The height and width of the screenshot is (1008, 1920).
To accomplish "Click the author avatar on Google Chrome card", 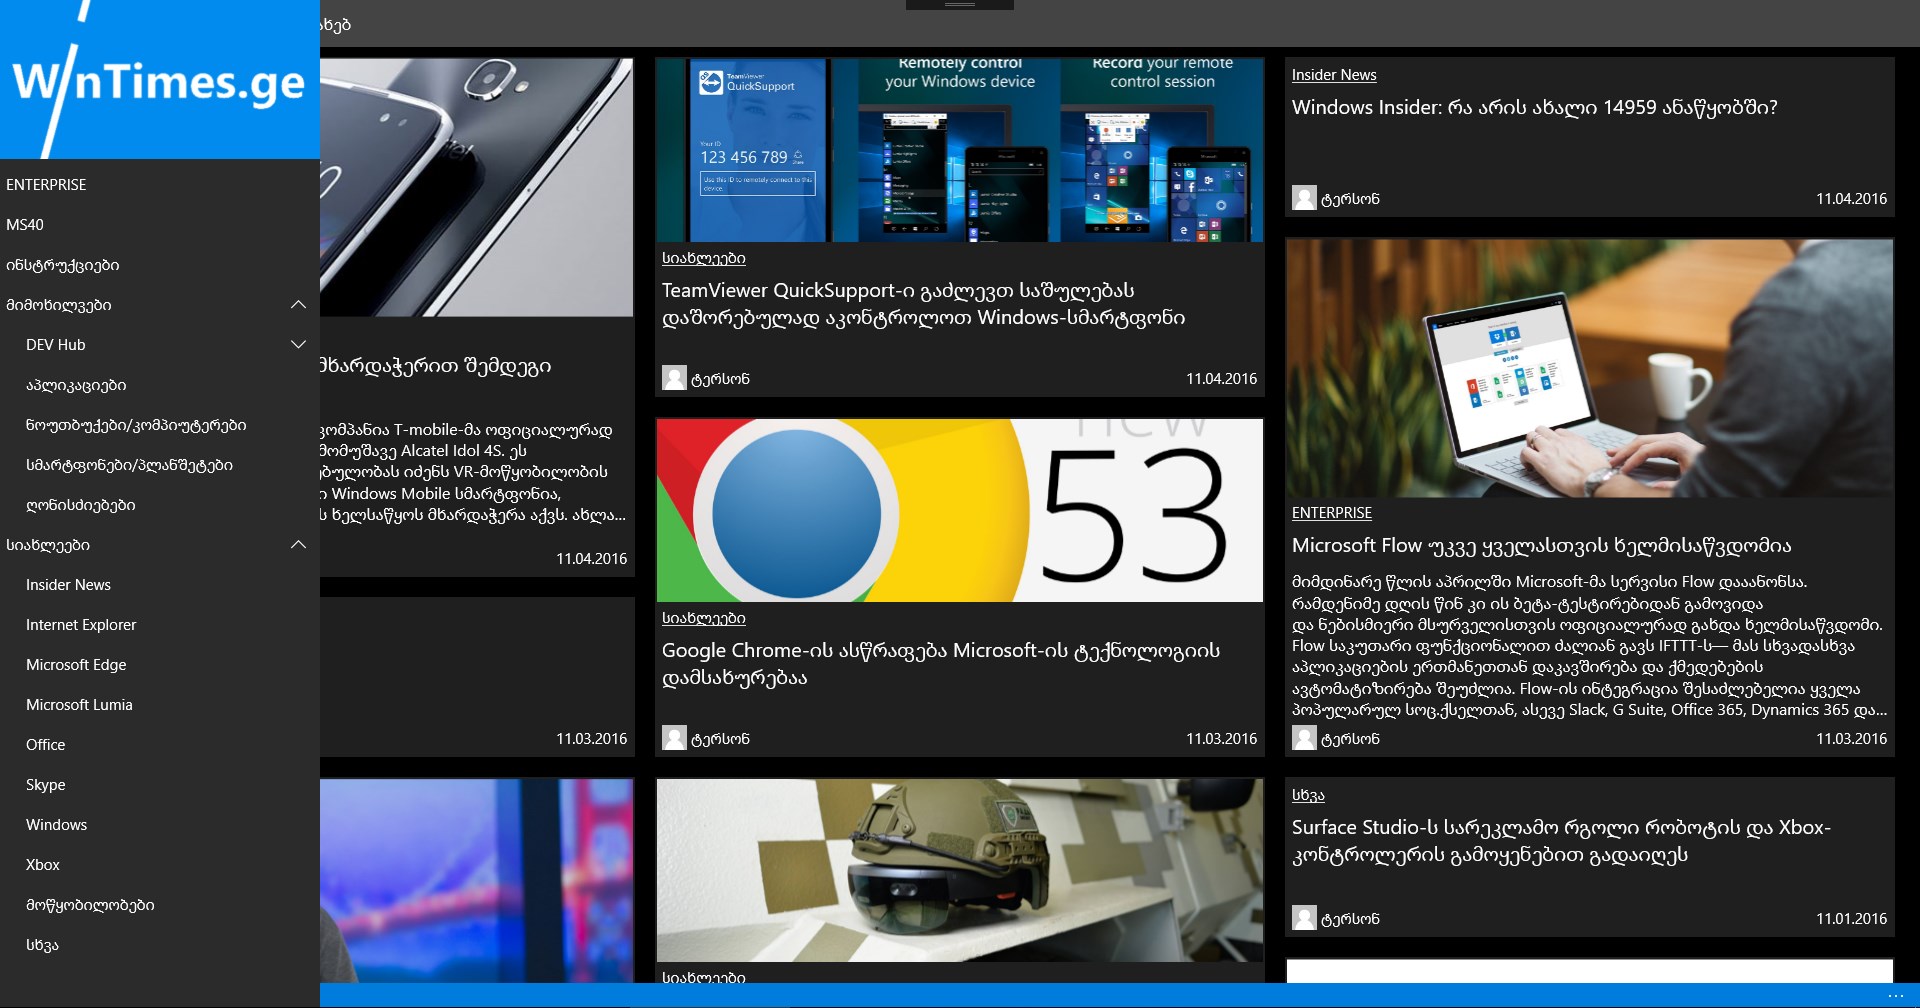I will 674,738.
